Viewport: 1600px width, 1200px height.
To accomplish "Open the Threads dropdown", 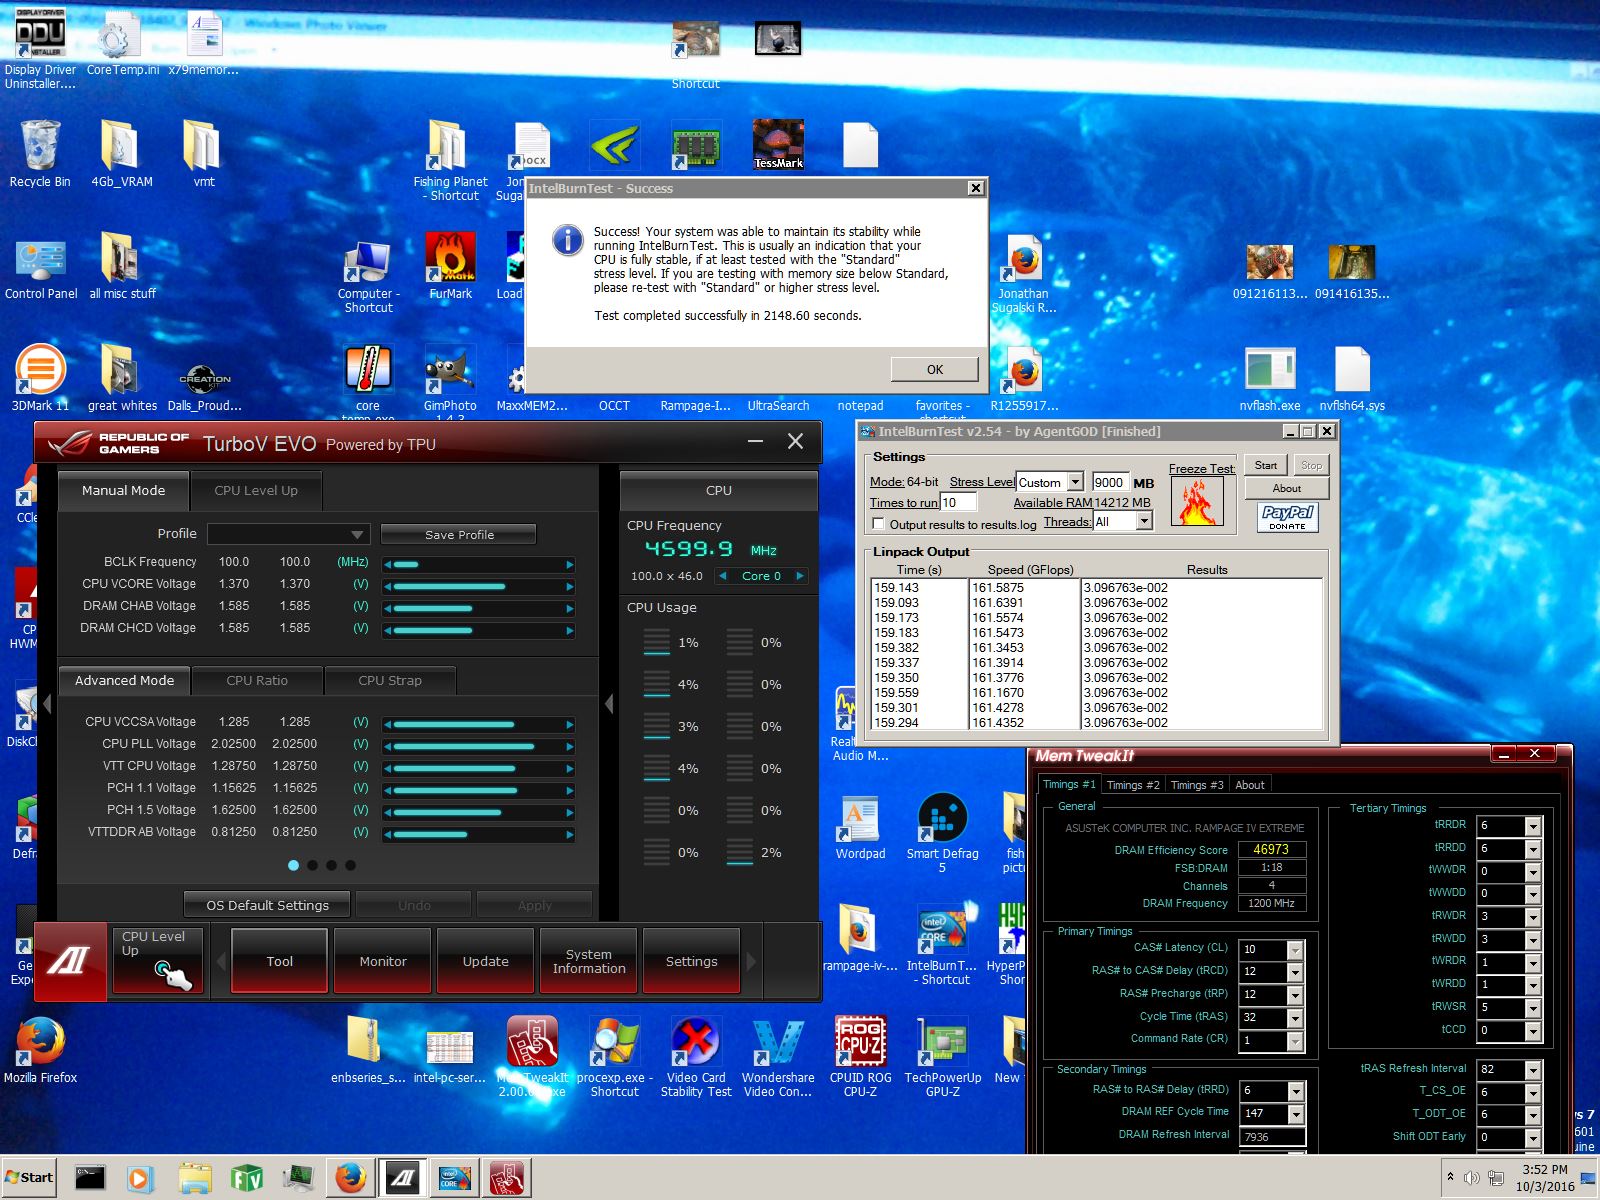I will click(1144, 521).
